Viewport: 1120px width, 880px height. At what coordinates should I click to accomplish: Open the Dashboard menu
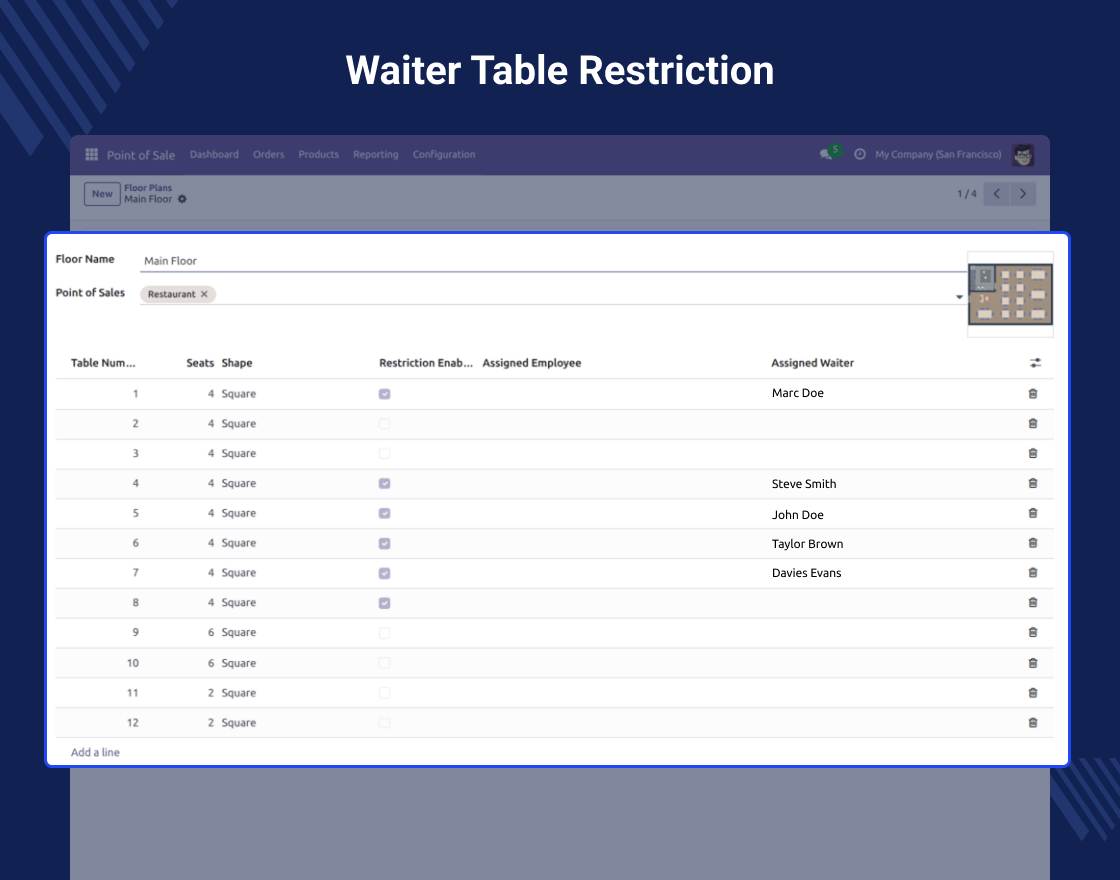click(x=214, y=154)
